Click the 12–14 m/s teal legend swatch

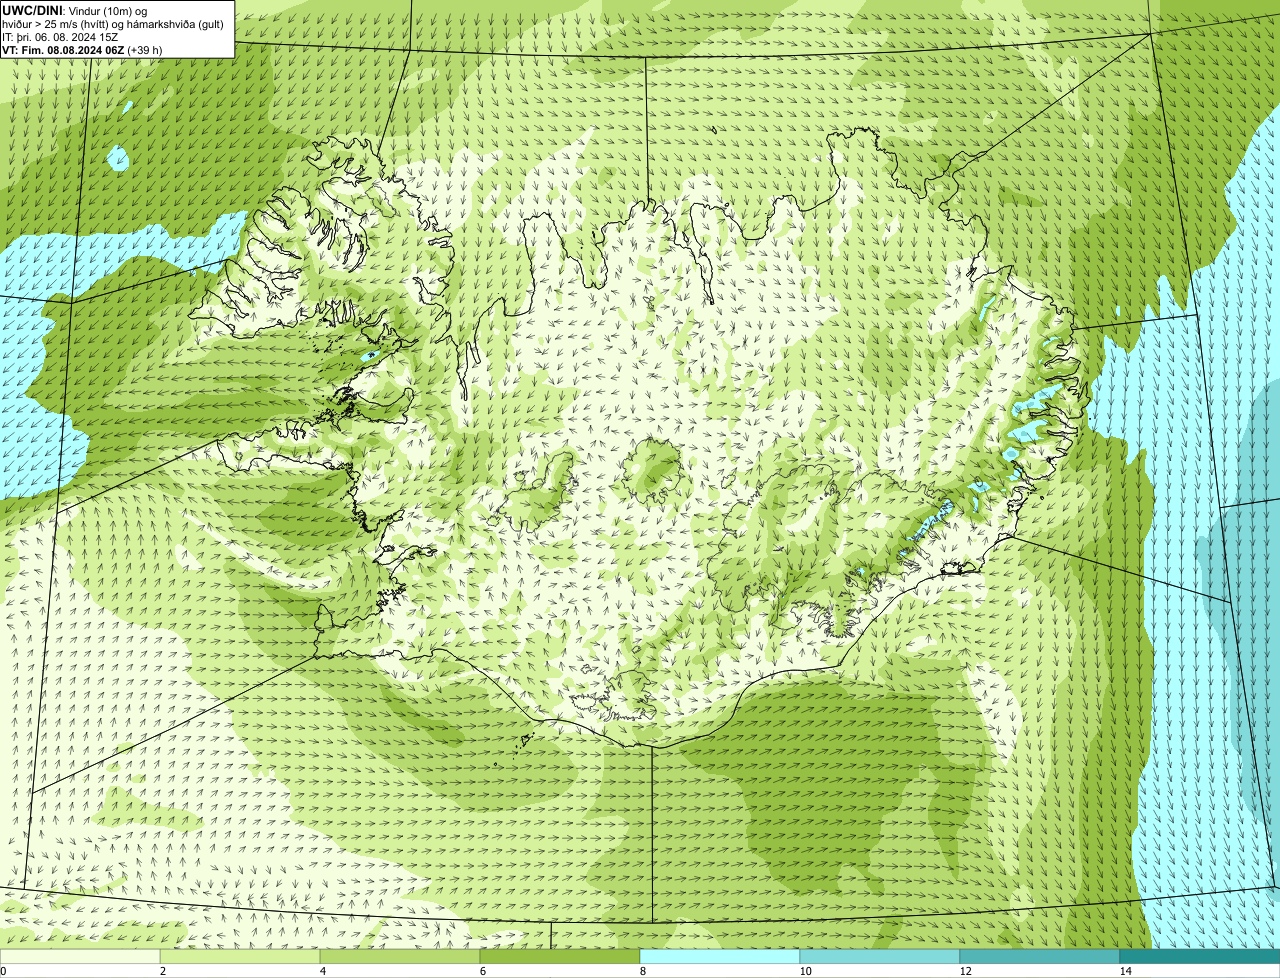(1040, 956)
